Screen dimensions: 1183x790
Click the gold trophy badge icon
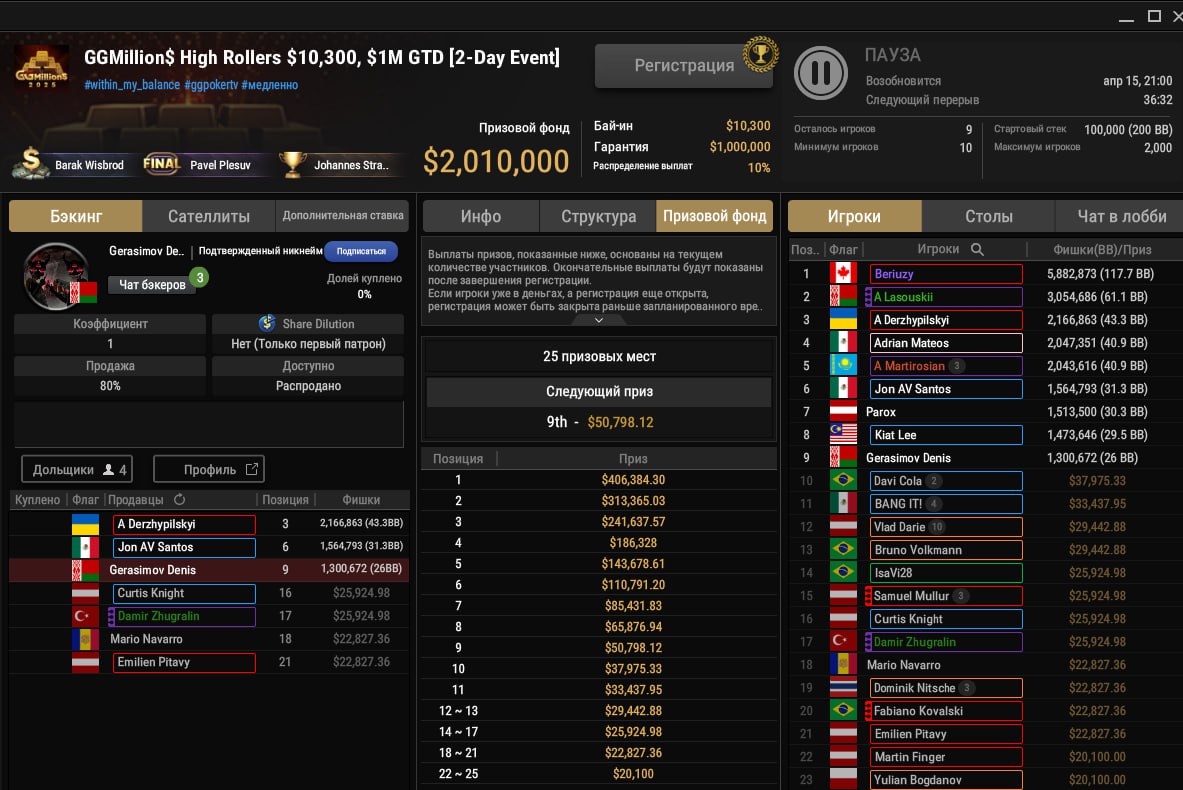click(x=761, y=53)
